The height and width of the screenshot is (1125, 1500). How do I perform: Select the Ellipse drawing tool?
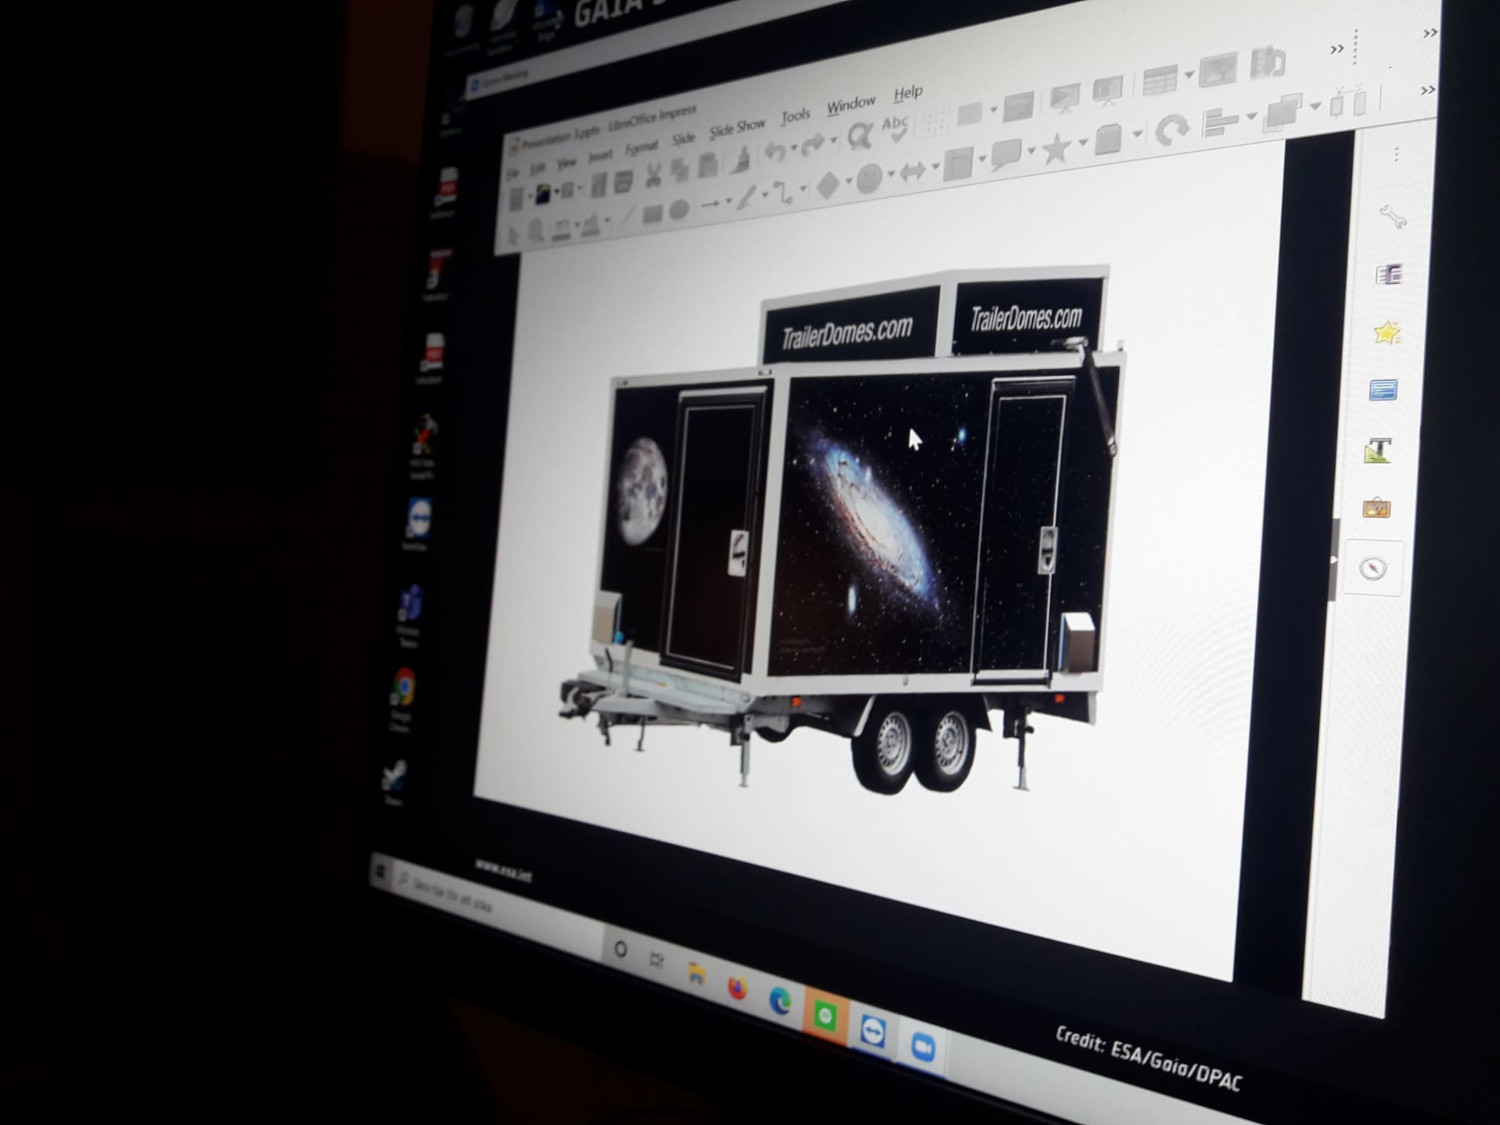679,210
